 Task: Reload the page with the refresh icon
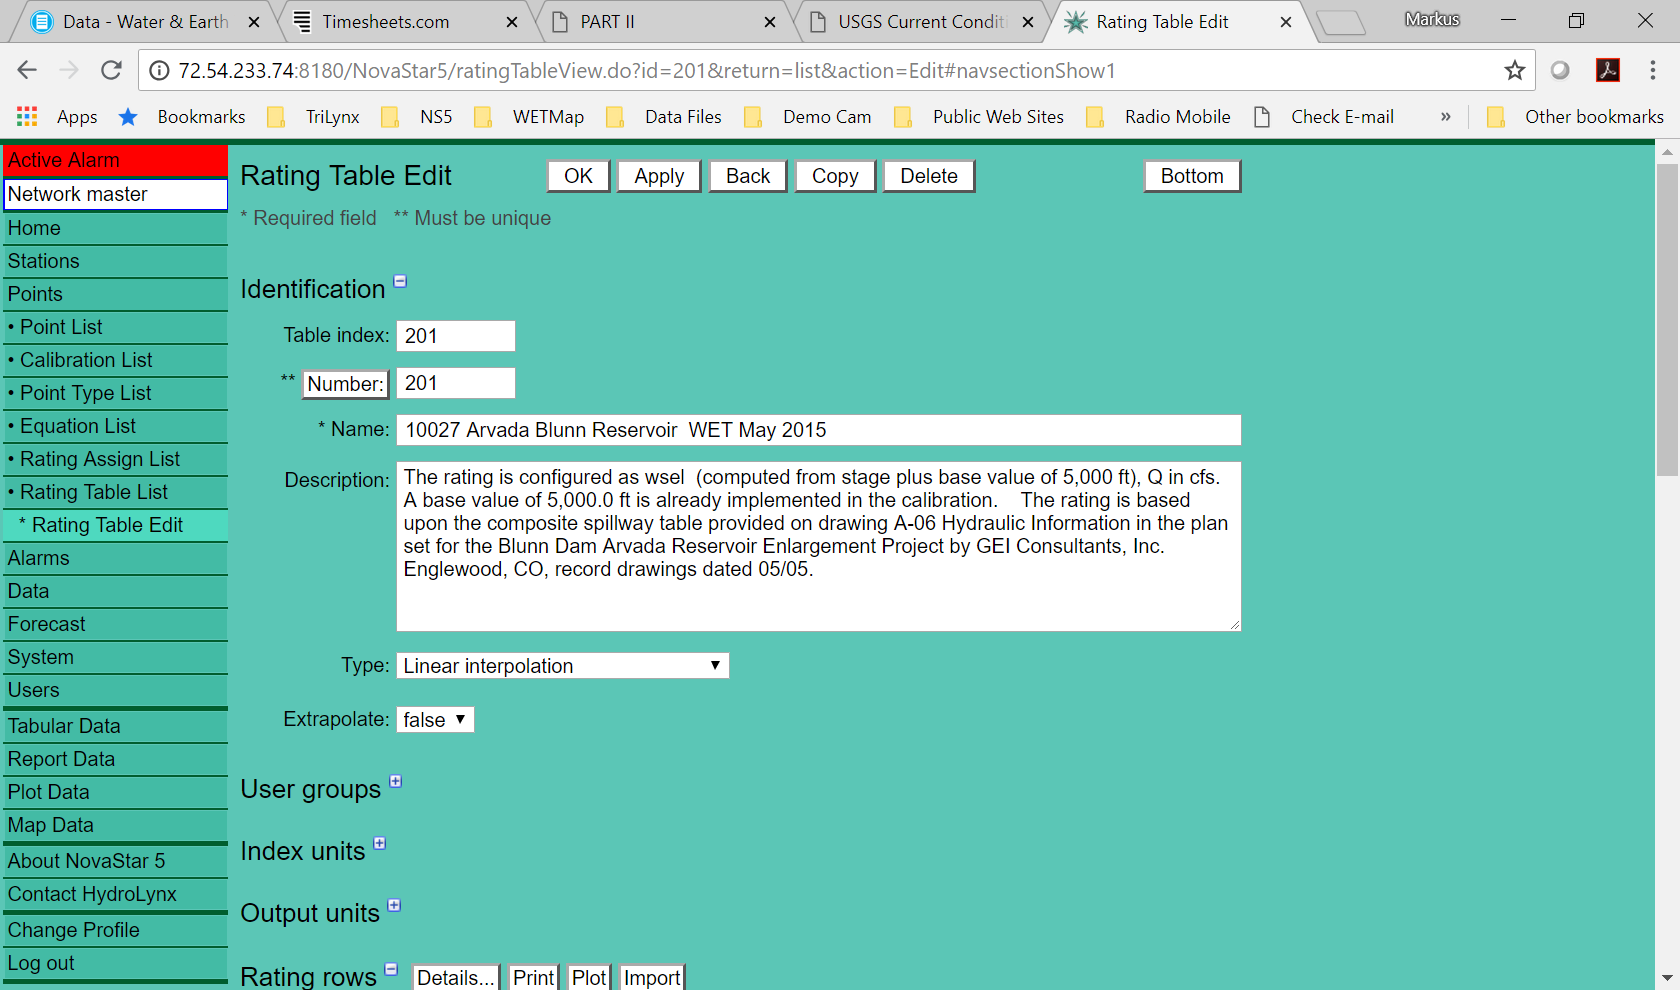tap(111, 70)
